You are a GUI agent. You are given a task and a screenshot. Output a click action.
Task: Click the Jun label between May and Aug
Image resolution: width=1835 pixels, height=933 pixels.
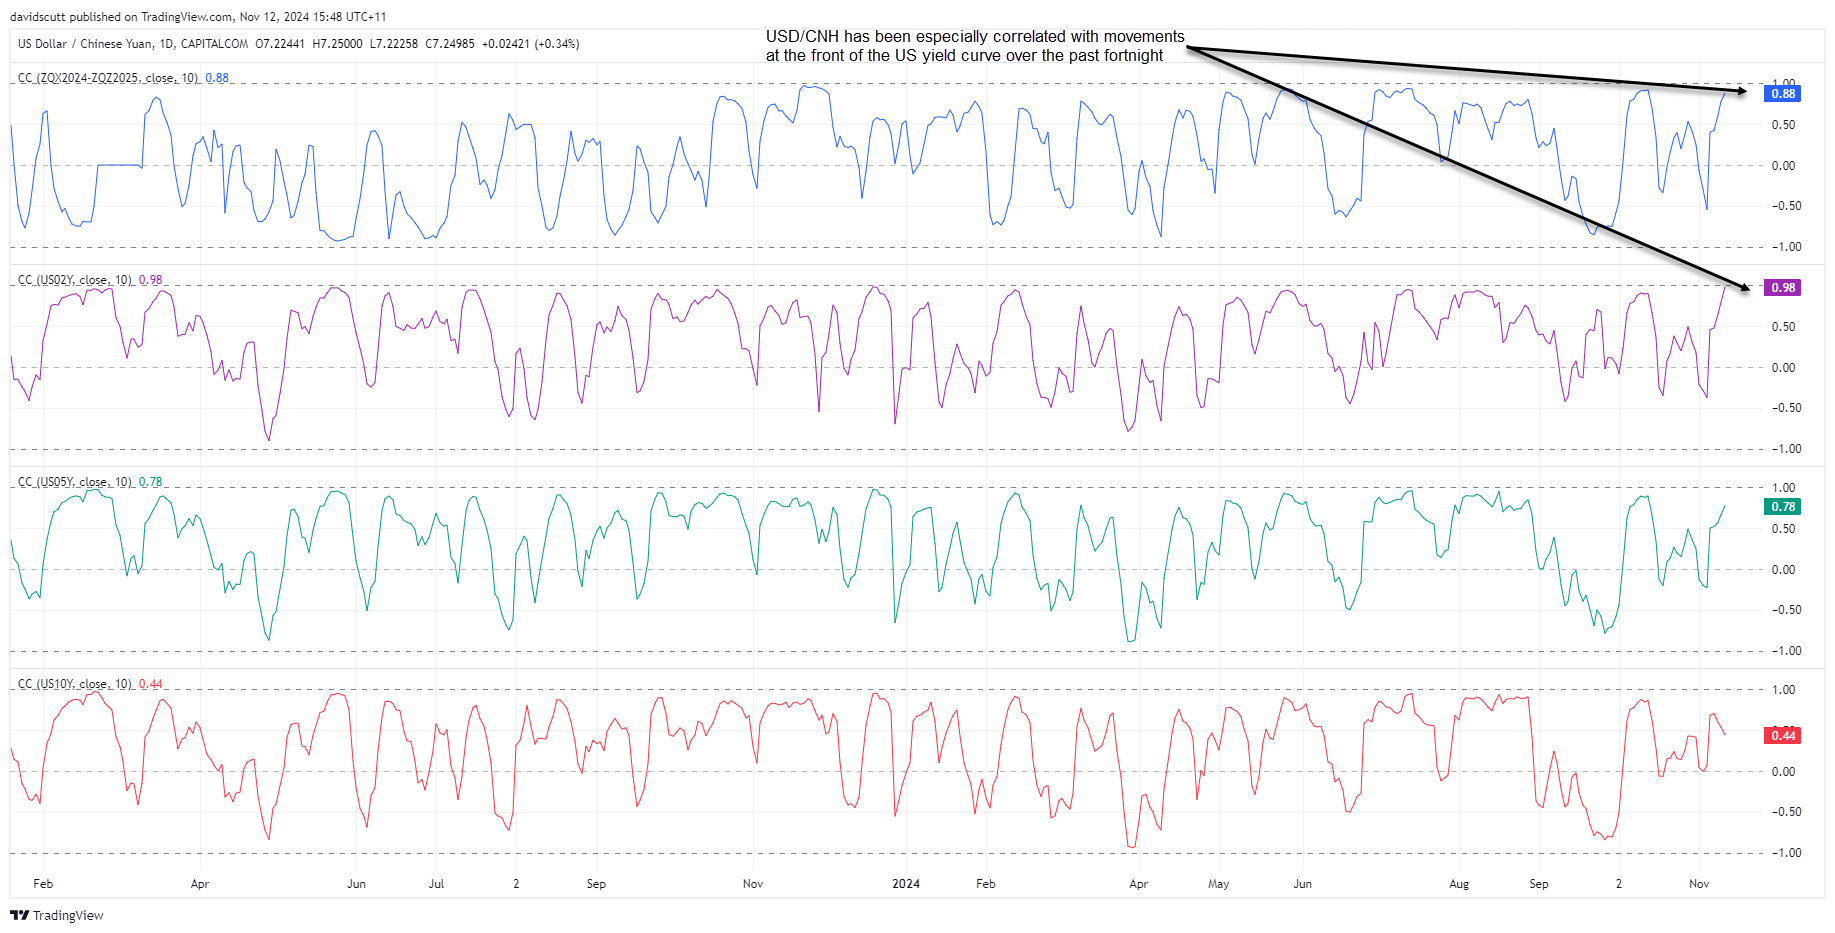(1302, 884)
